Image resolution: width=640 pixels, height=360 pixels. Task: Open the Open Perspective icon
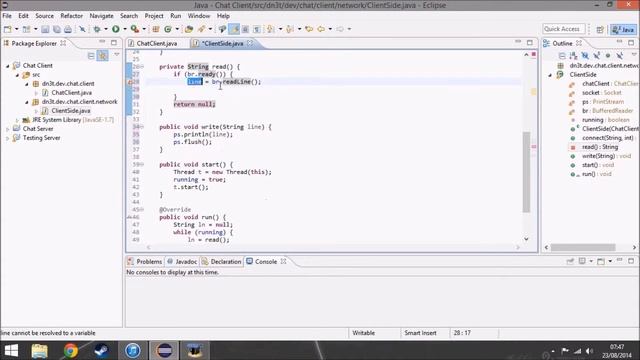(x=600, y=29)
